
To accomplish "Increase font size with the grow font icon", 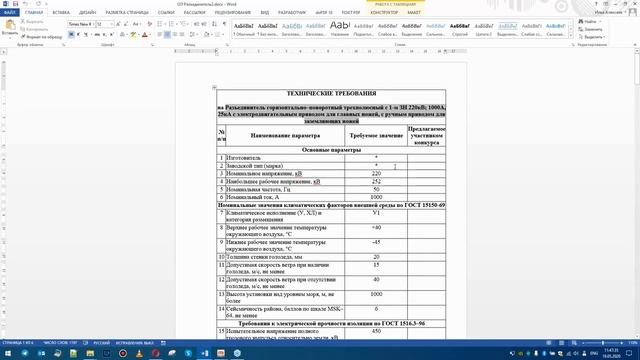I will 118,24.
